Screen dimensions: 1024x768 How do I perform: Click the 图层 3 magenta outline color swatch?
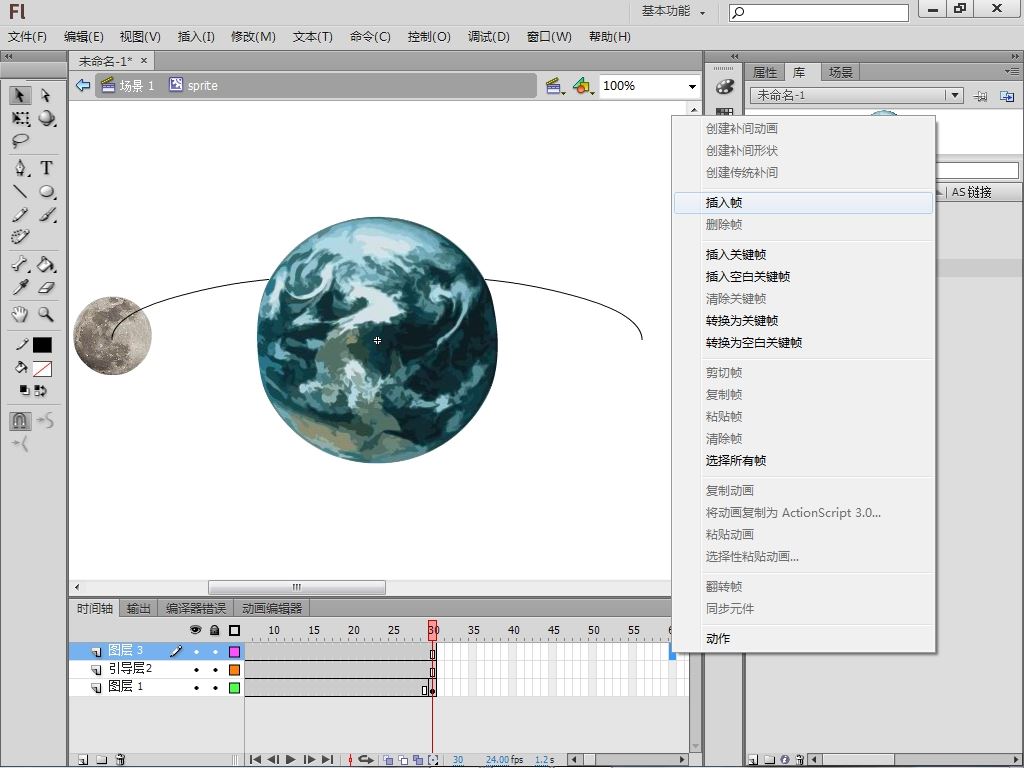[x=234, y=652]
